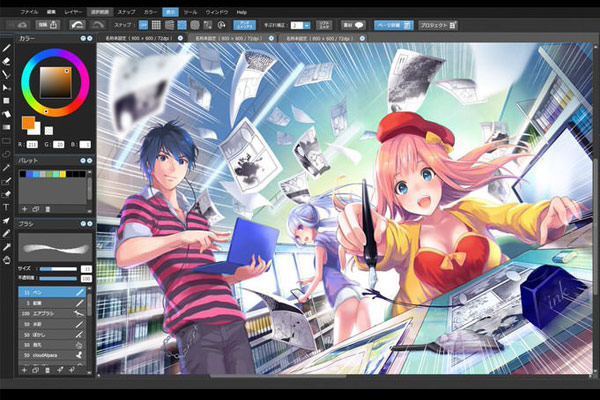Delete palette color trash icon

(x=47, y=209)
